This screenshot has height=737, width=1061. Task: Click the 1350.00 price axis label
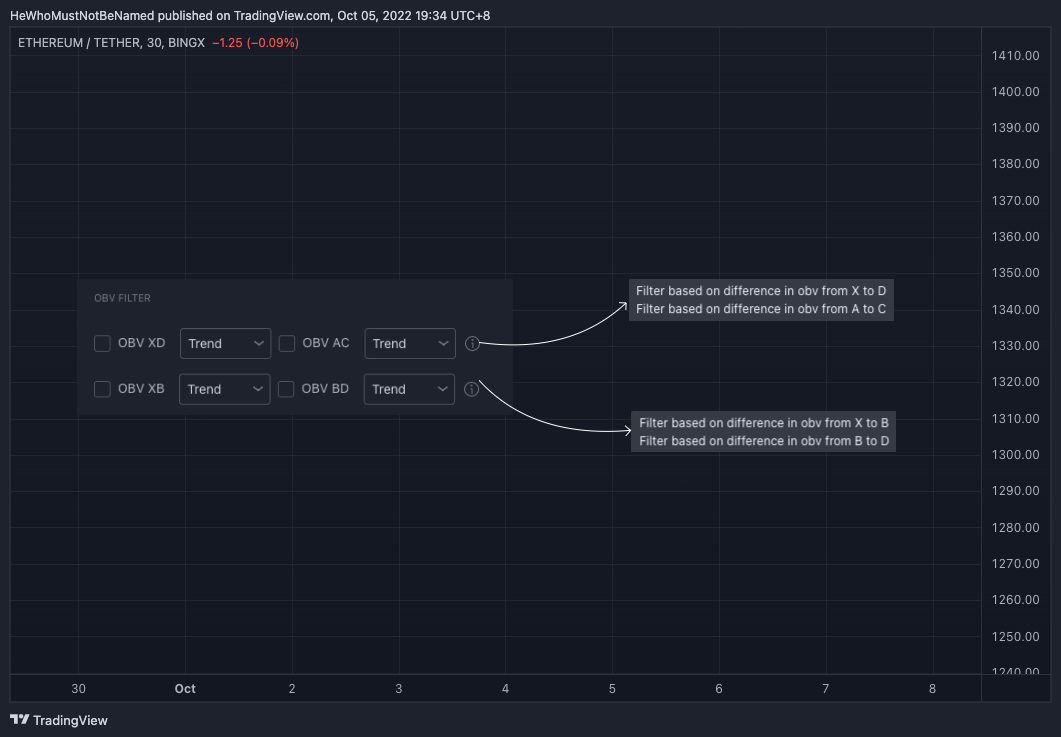pyautogui.click(x=1016, y=273)
